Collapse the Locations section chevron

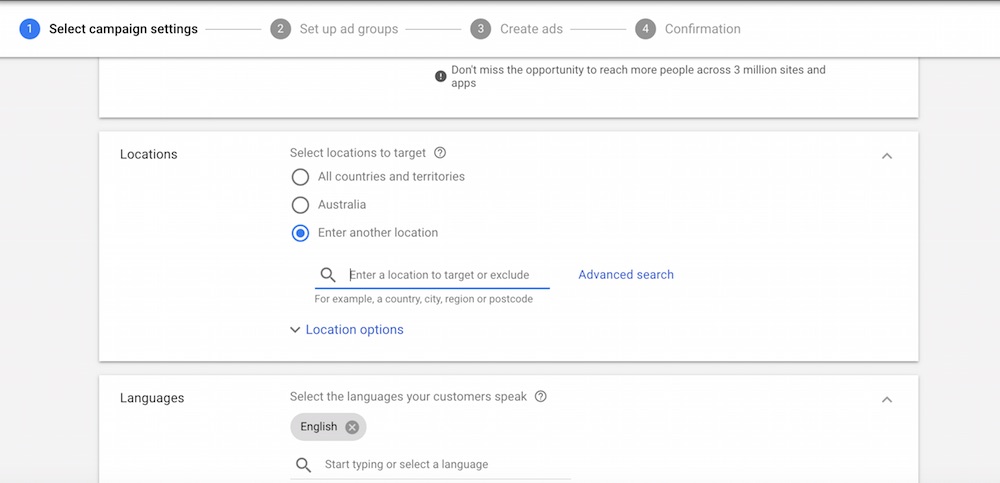887,156
